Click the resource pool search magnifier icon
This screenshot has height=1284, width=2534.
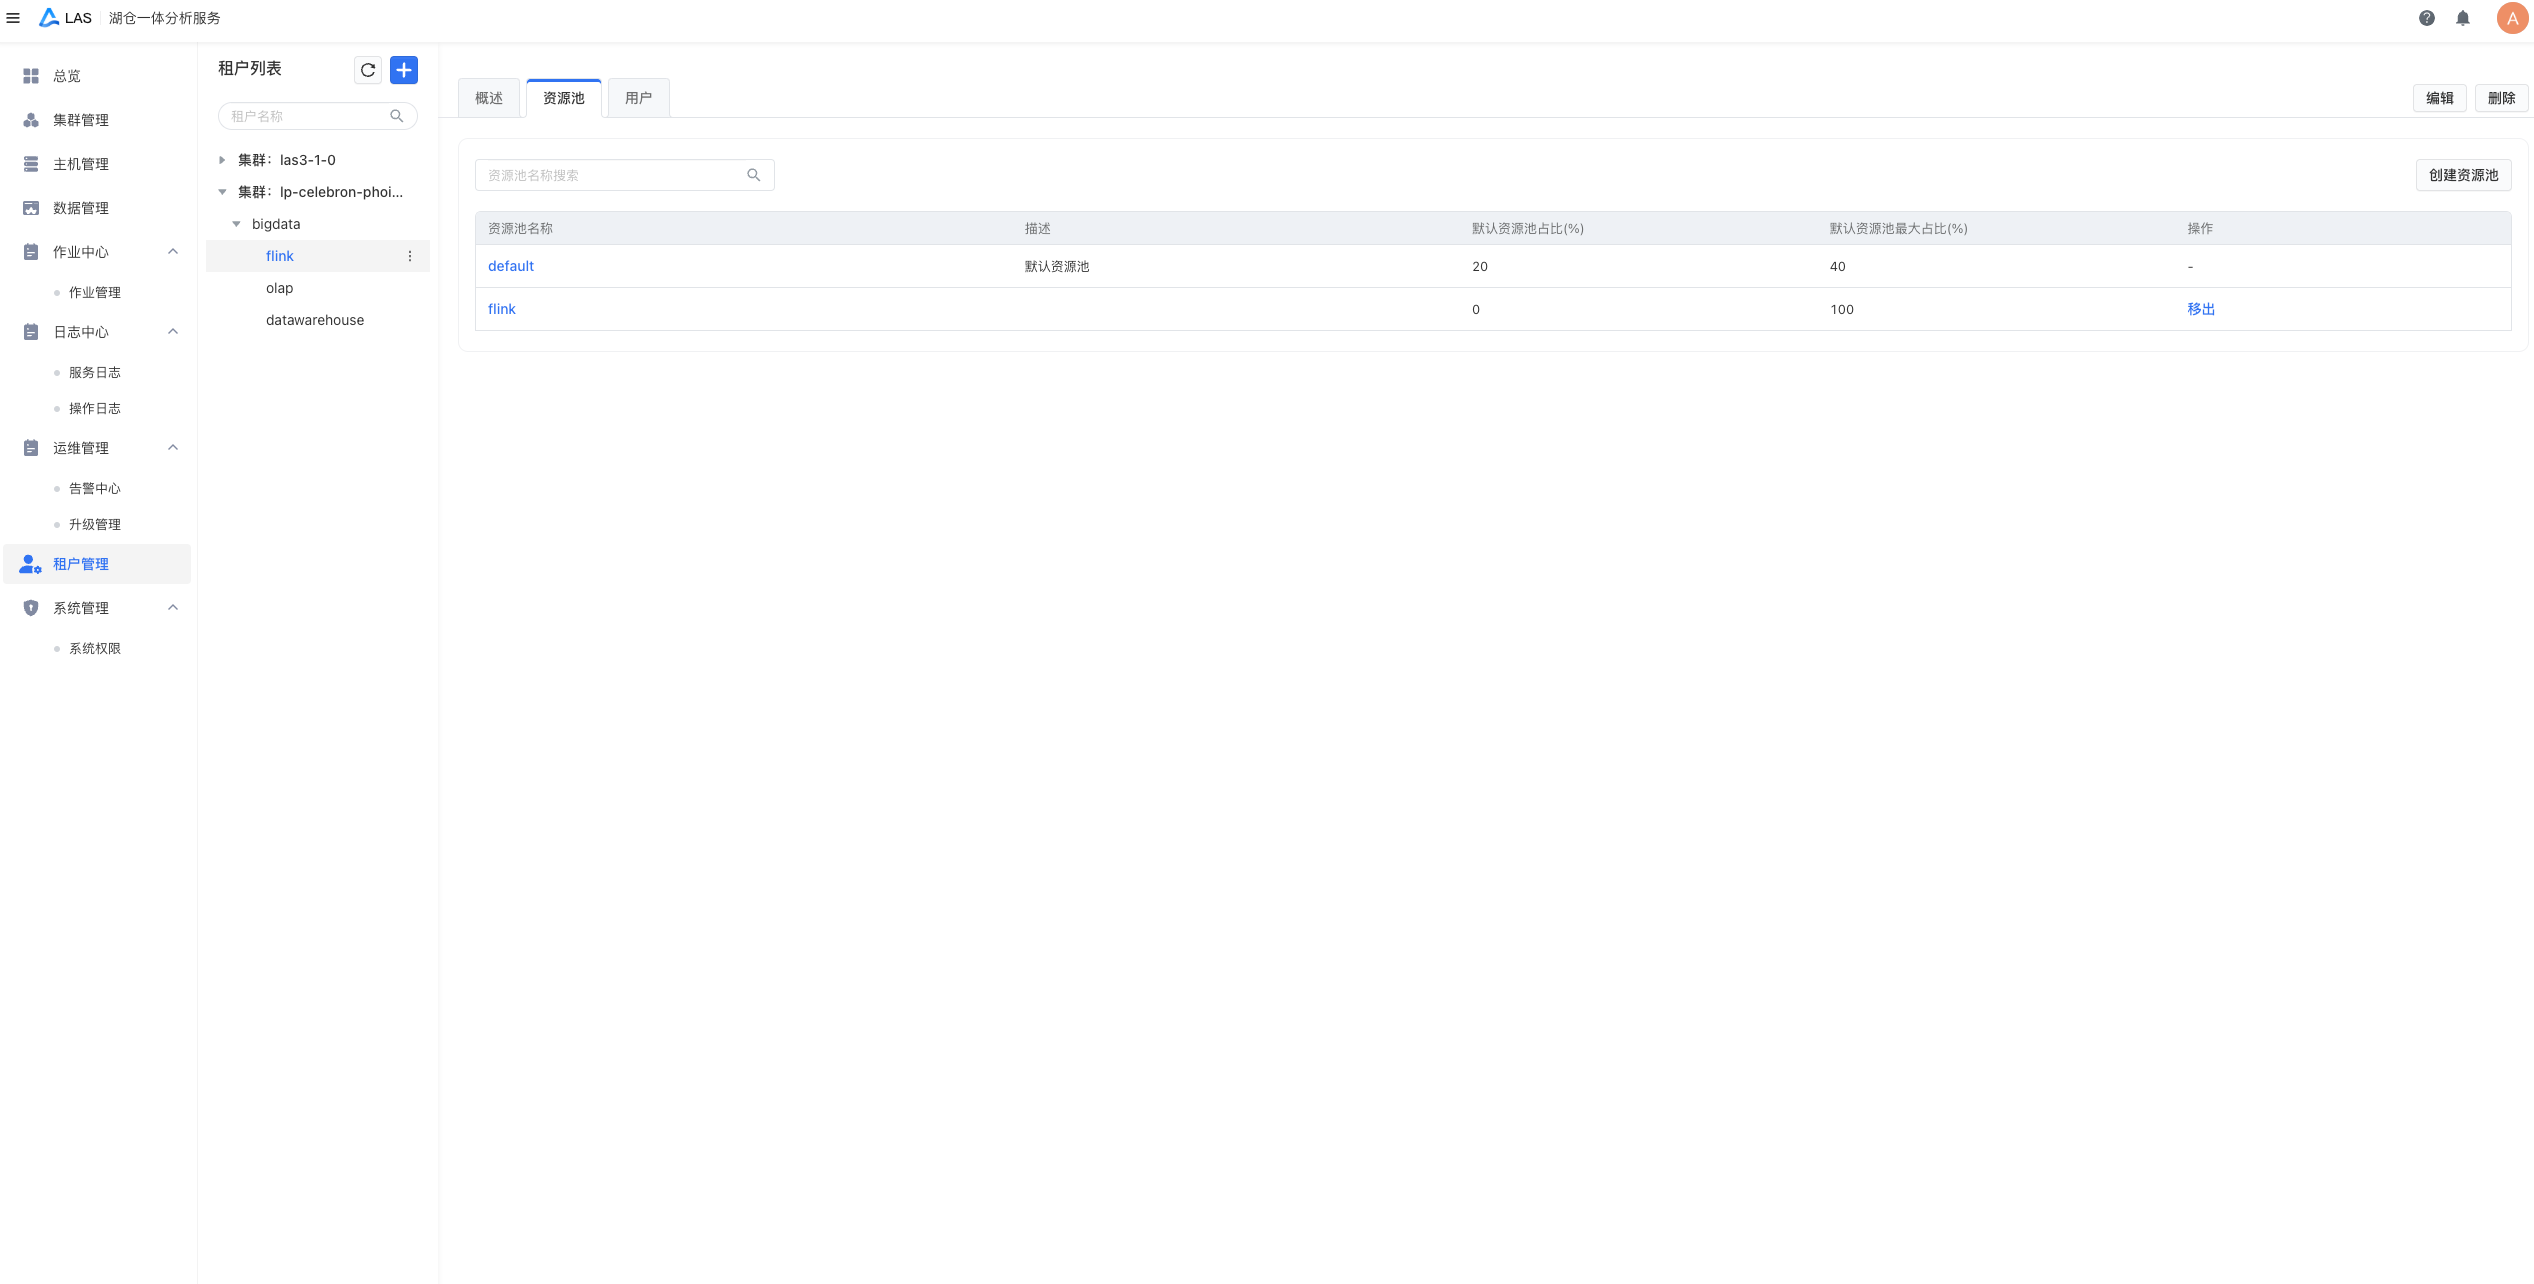tap(754, 175)
